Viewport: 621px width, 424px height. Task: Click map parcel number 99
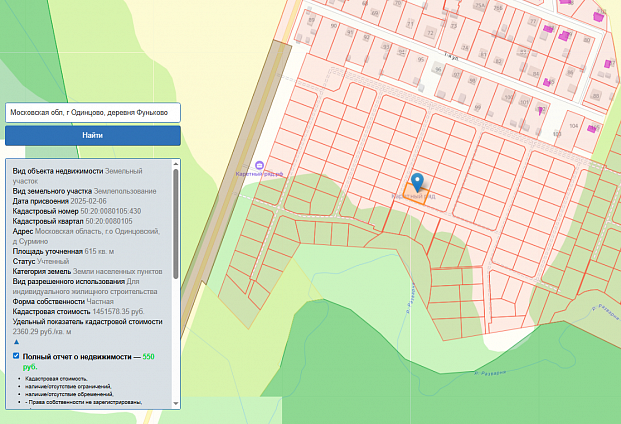point(478,108)
